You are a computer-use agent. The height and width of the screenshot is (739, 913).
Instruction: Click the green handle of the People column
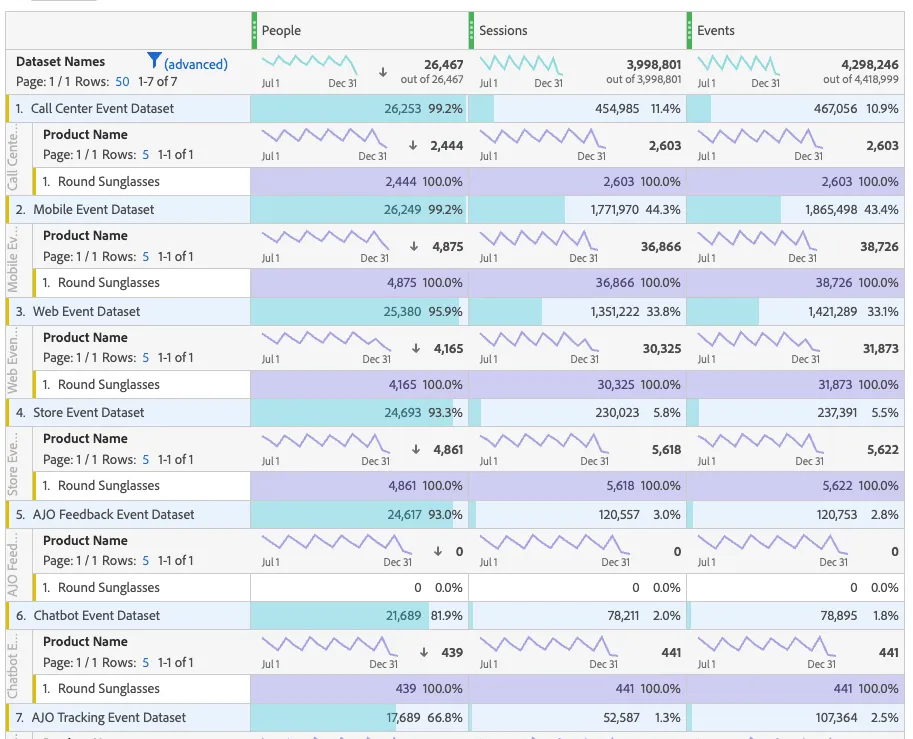(254, 30)
